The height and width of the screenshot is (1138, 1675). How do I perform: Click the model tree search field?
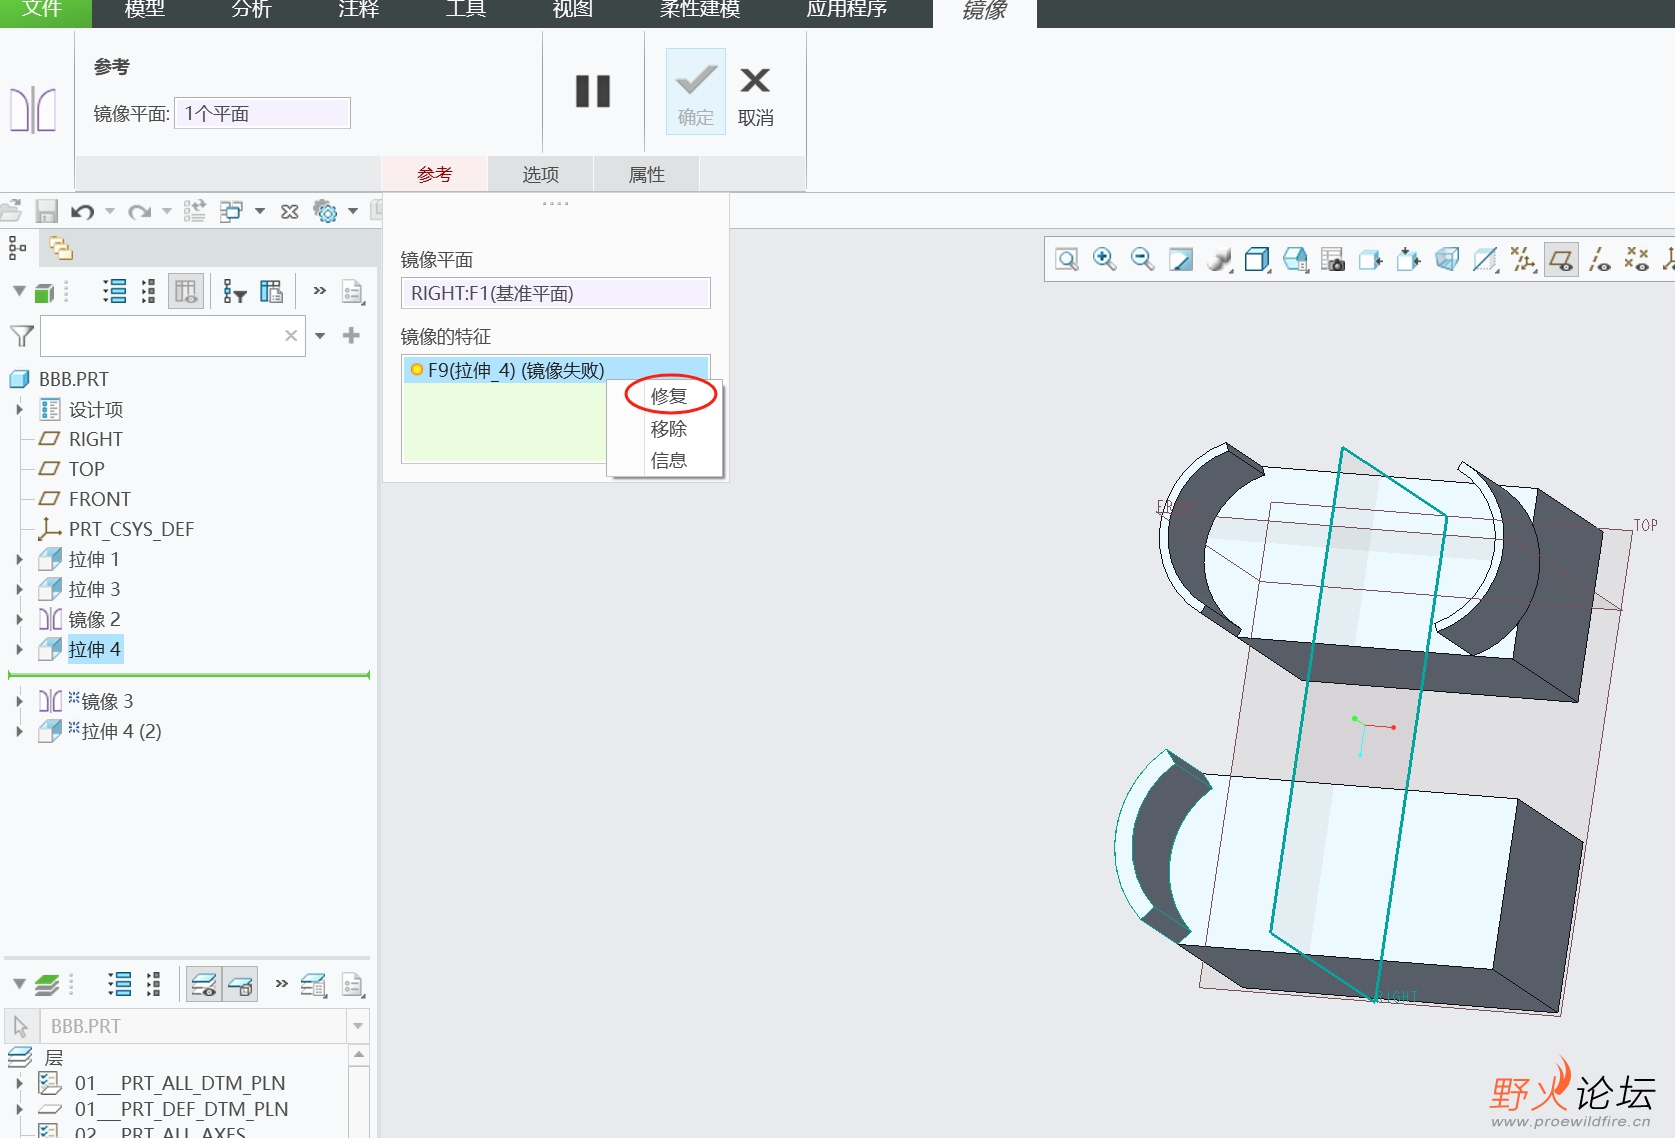(173, 336)
